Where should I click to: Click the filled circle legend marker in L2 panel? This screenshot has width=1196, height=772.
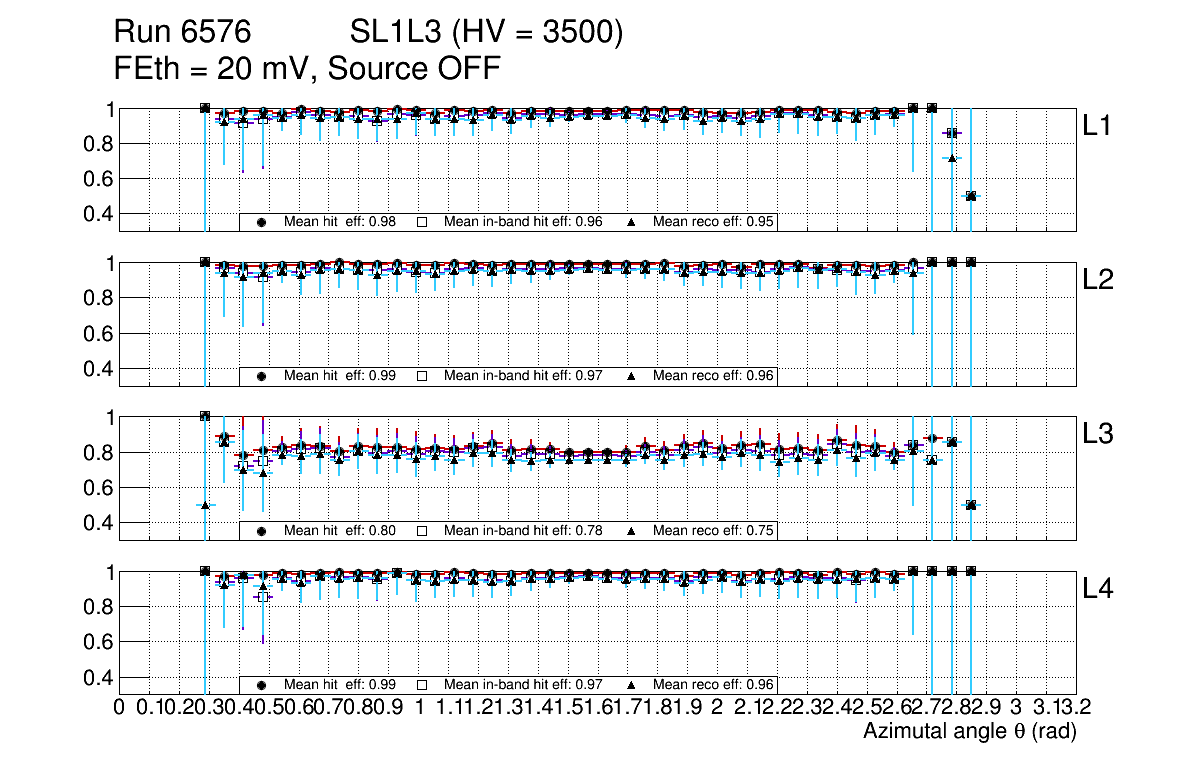262,376
